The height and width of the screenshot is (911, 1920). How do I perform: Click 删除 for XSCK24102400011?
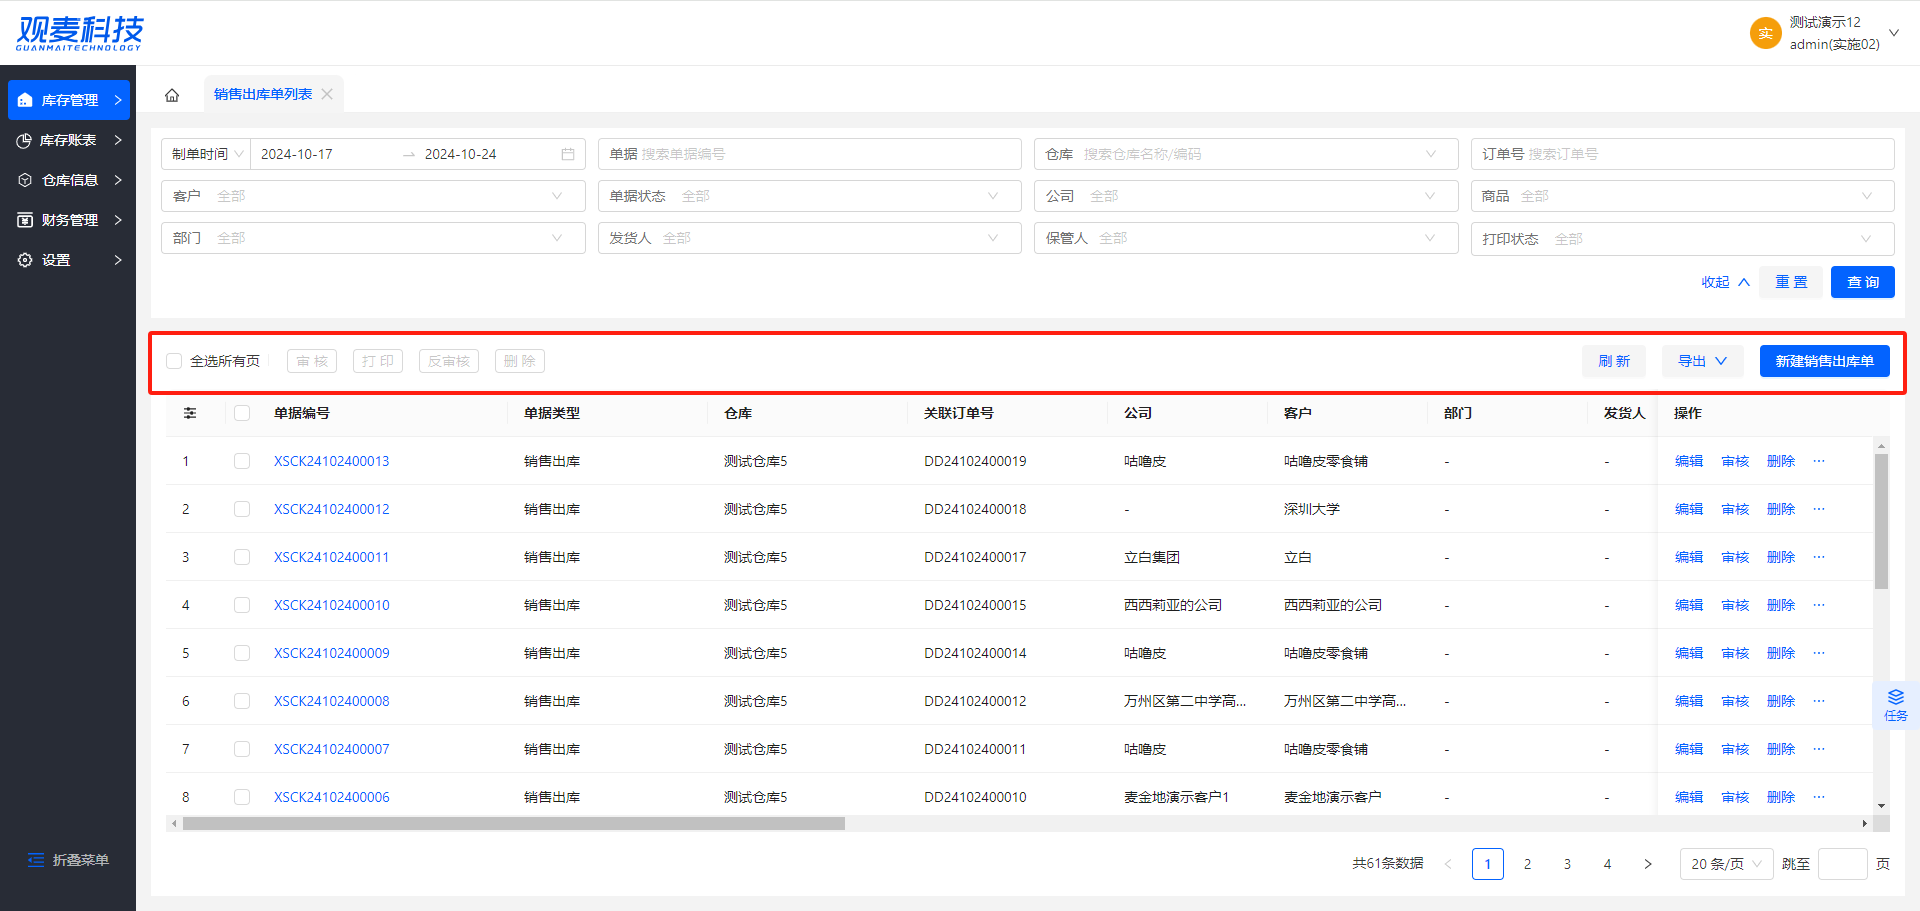(1781, 557)
